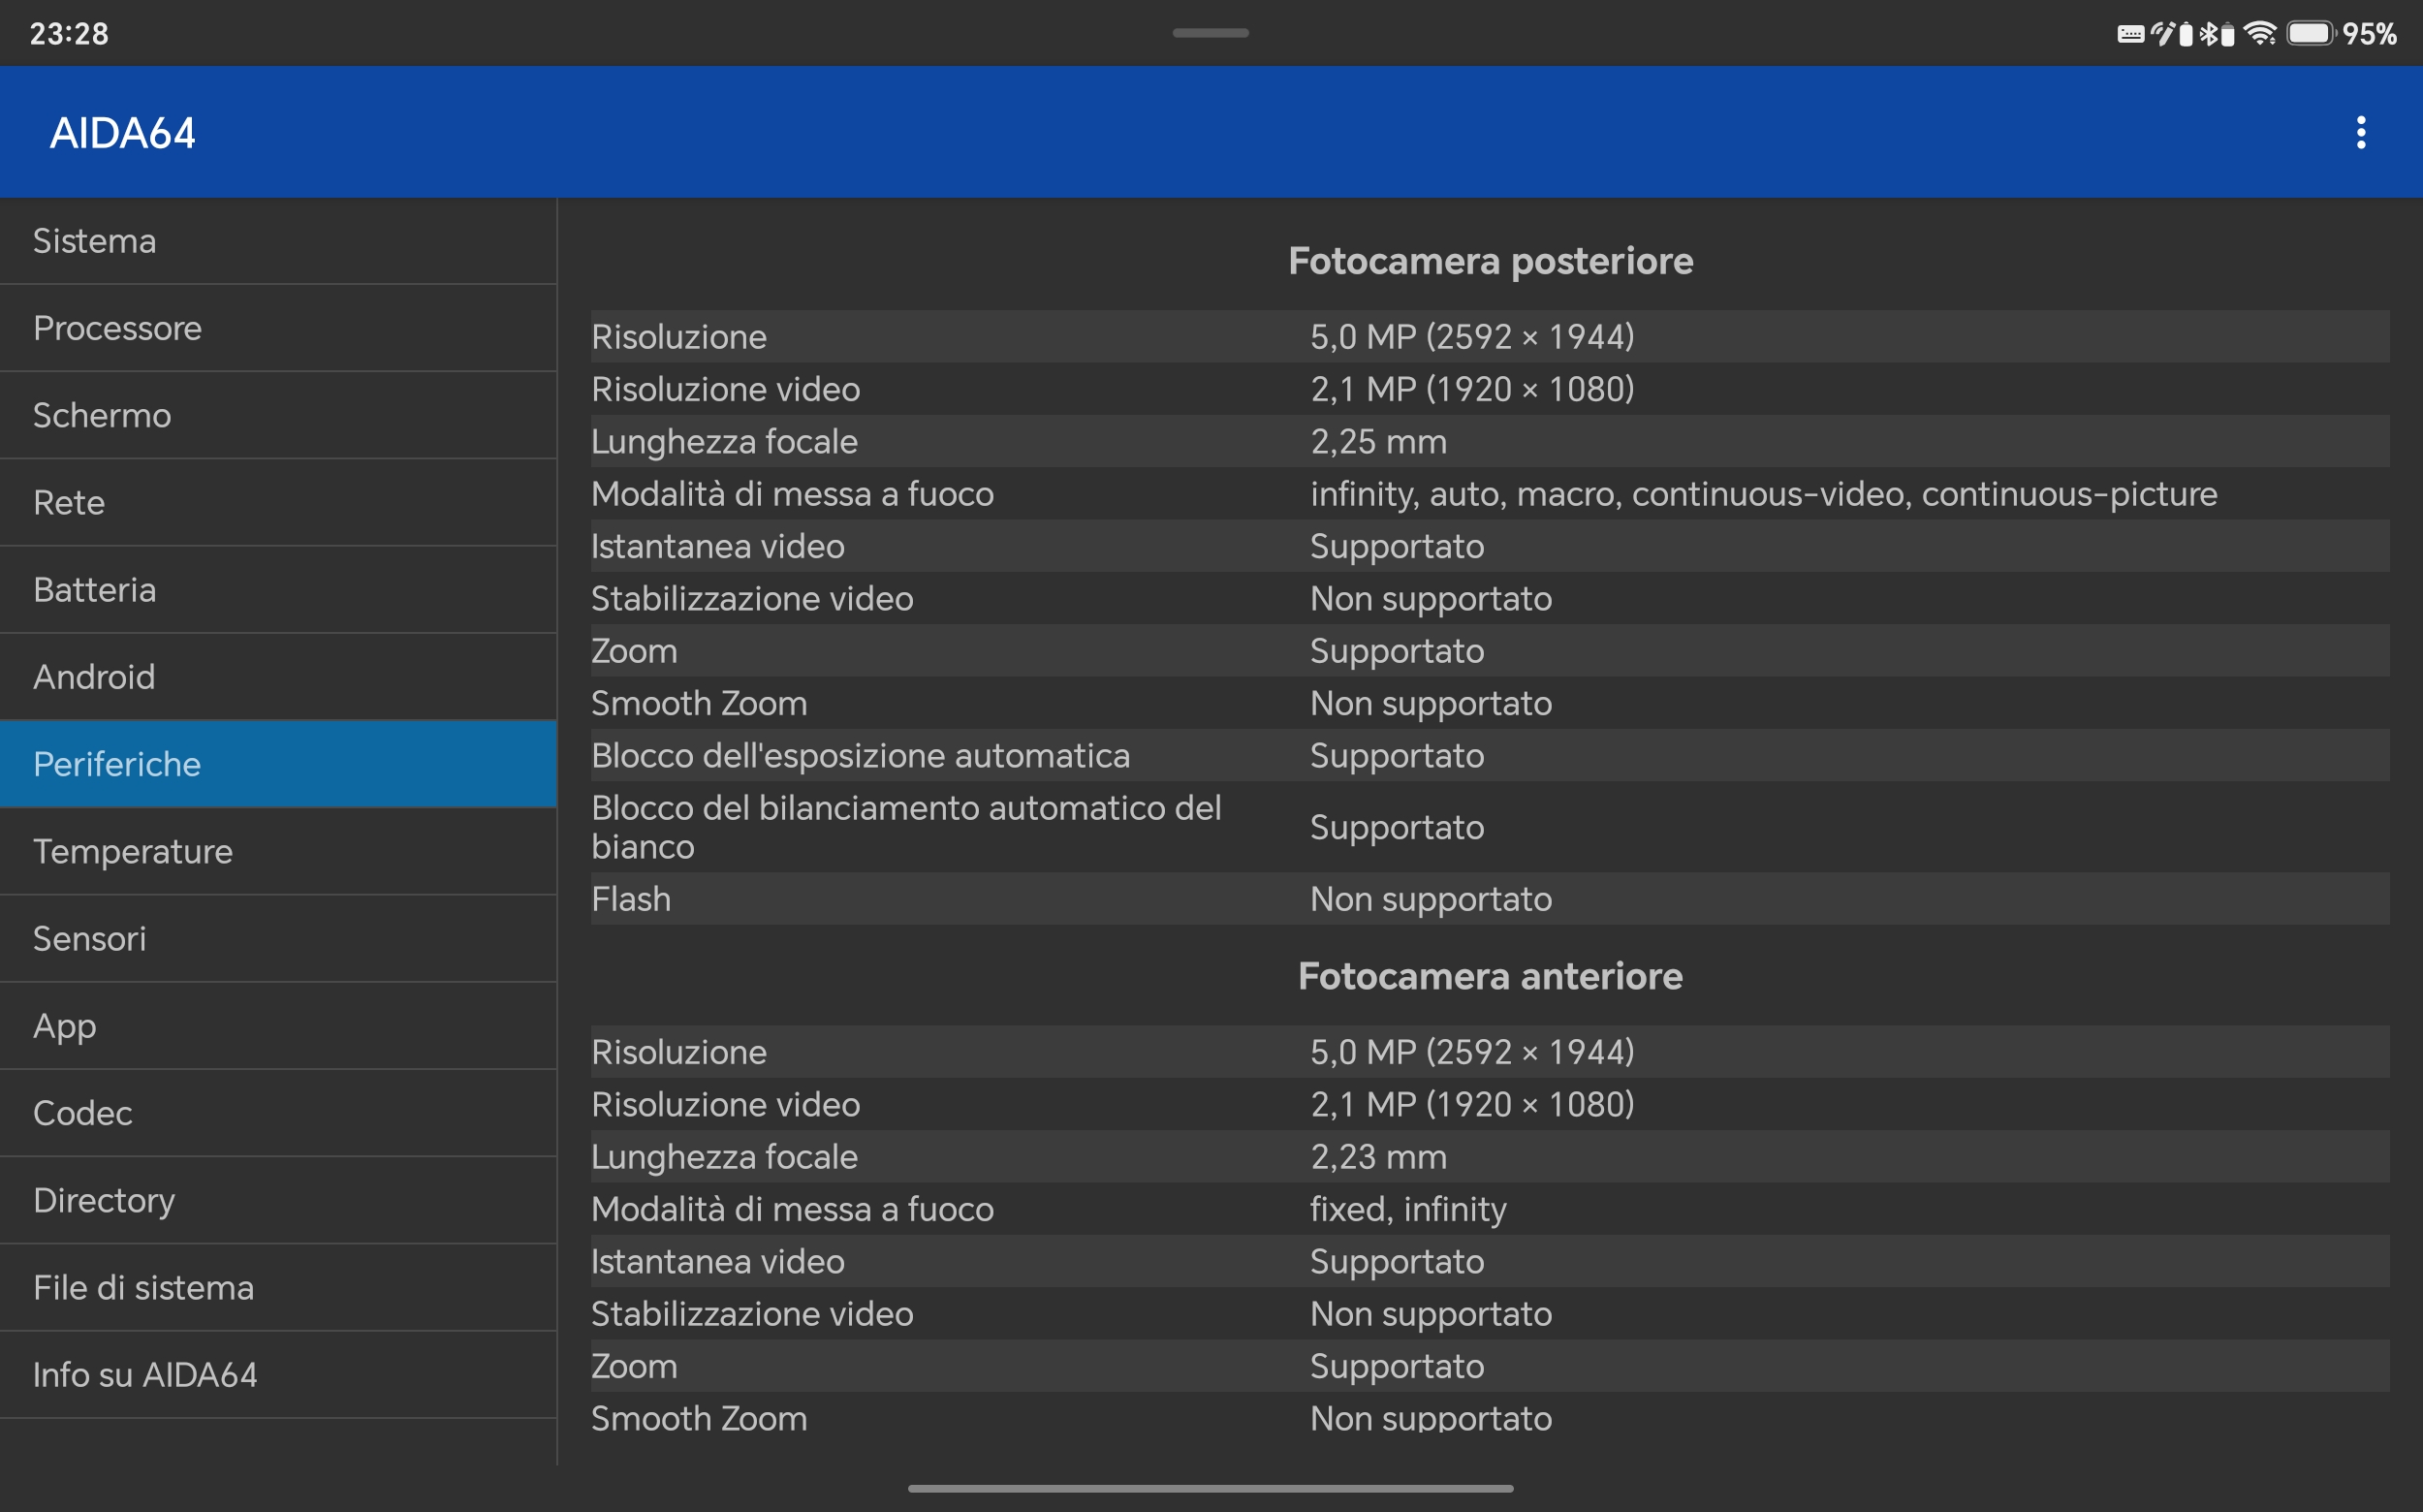Select the 2,23 mm focal length value
The height and width of the screenshot is (1512, 2423).
[1379, 1157]
